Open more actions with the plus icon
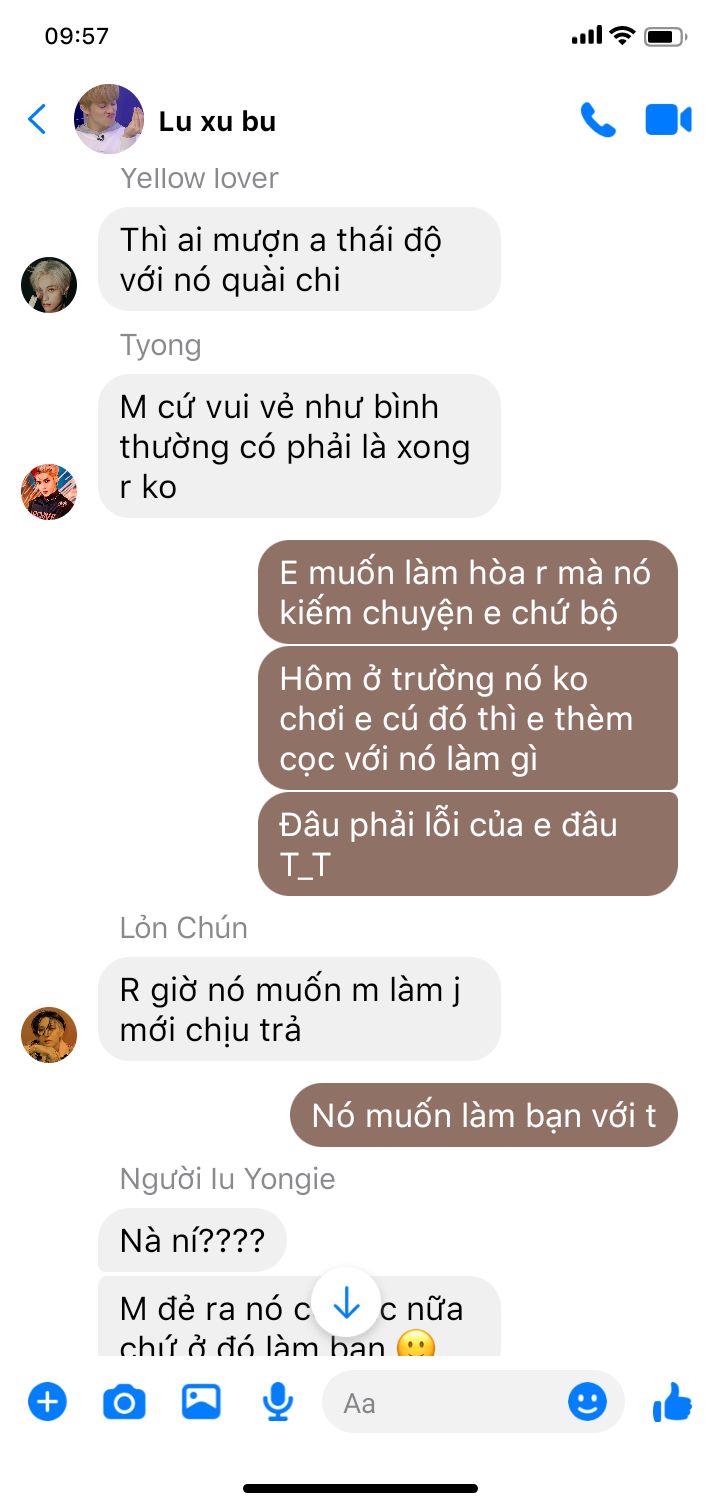The image size is (720, 1507). tap(47, 1402)
